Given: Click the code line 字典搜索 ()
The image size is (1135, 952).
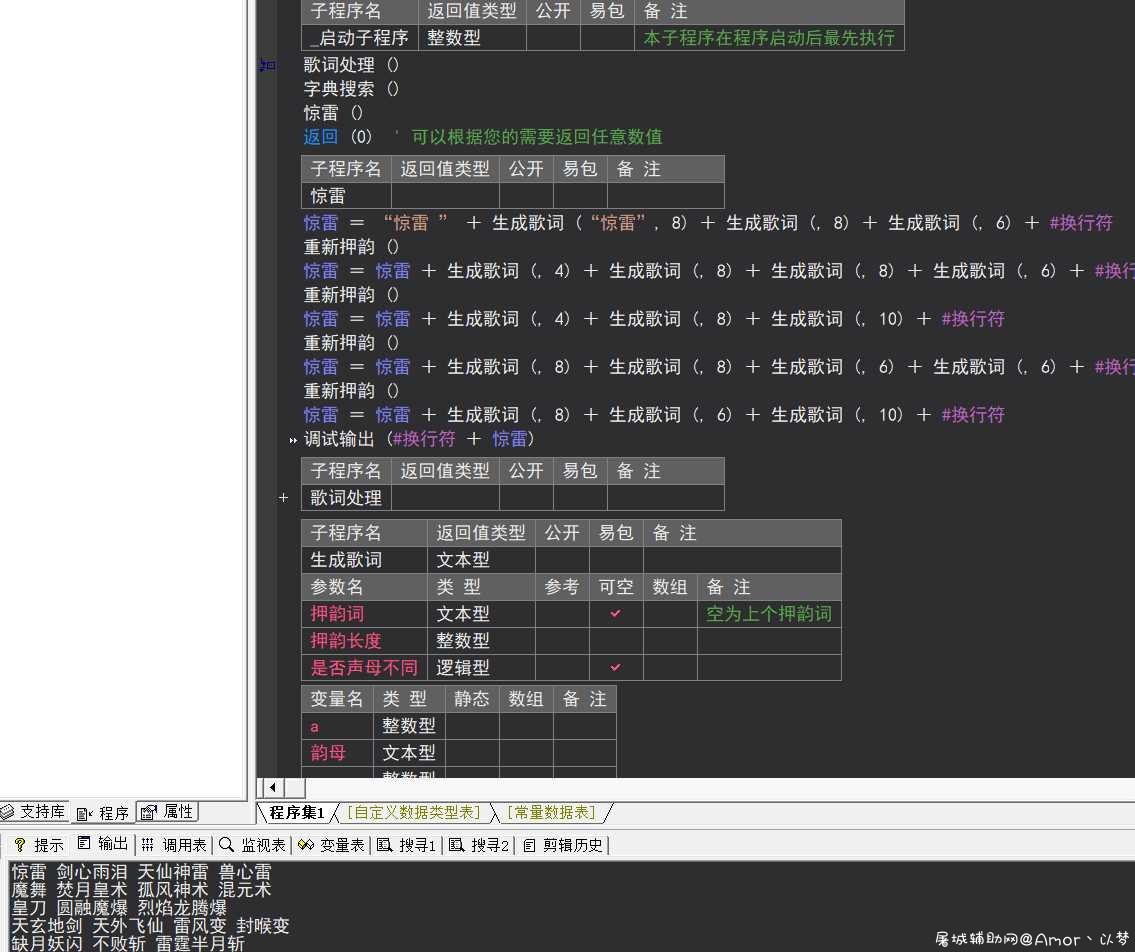Looking at the screenshot, I should [x=351, y=89].
